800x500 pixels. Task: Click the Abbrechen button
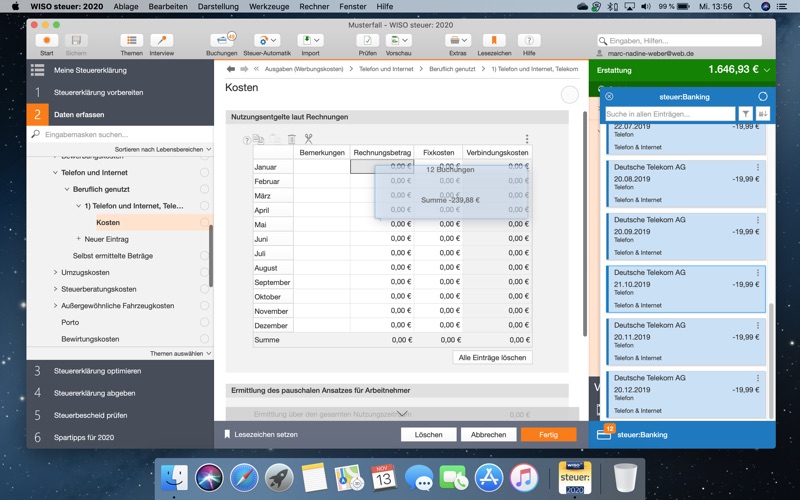pos(488,435)
